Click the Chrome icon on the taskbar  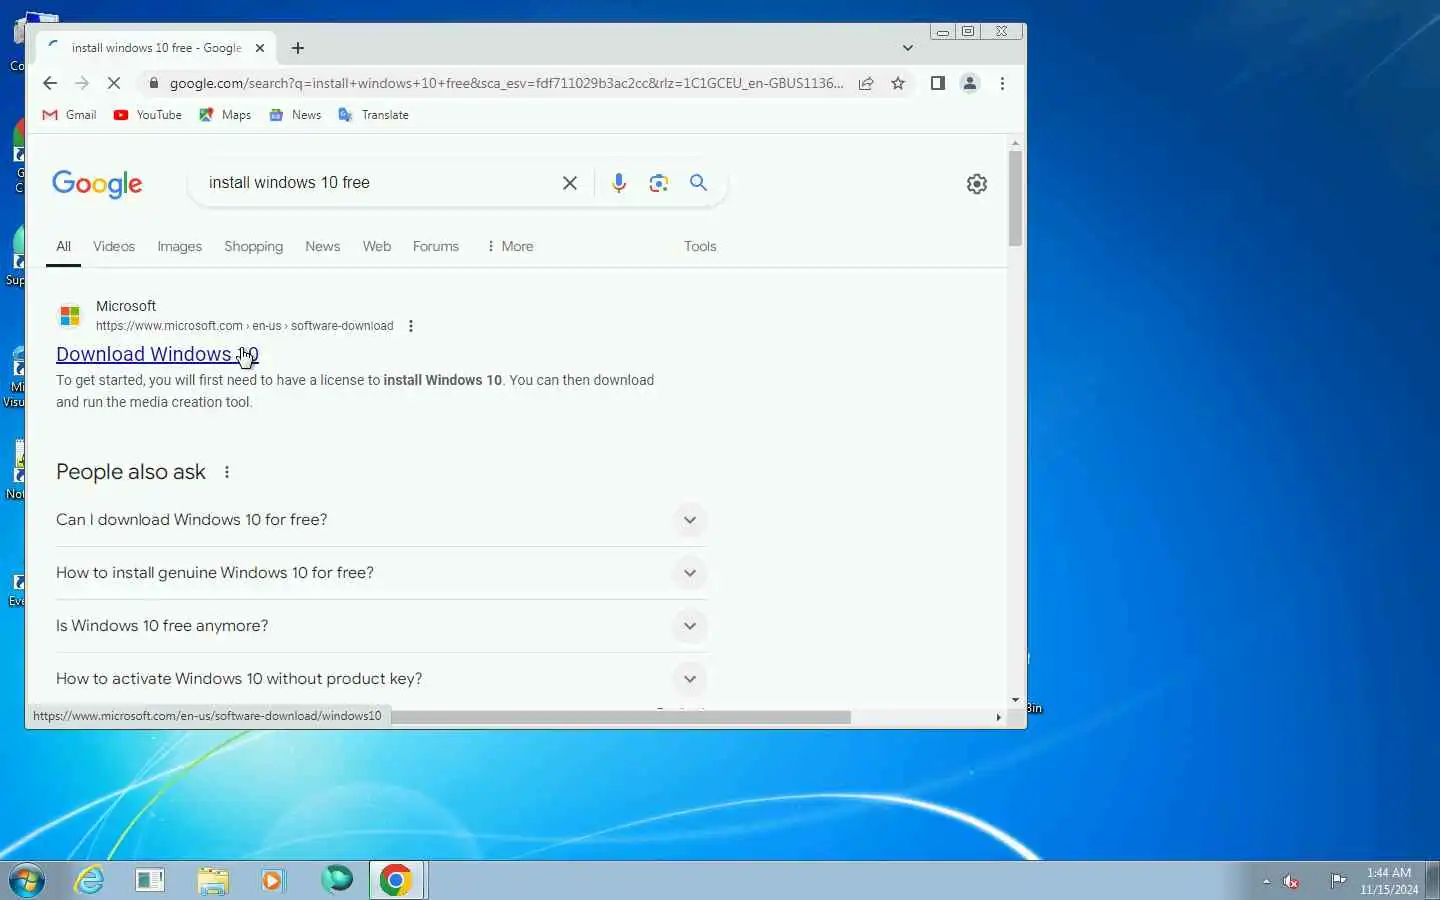(x=396, y=881)
